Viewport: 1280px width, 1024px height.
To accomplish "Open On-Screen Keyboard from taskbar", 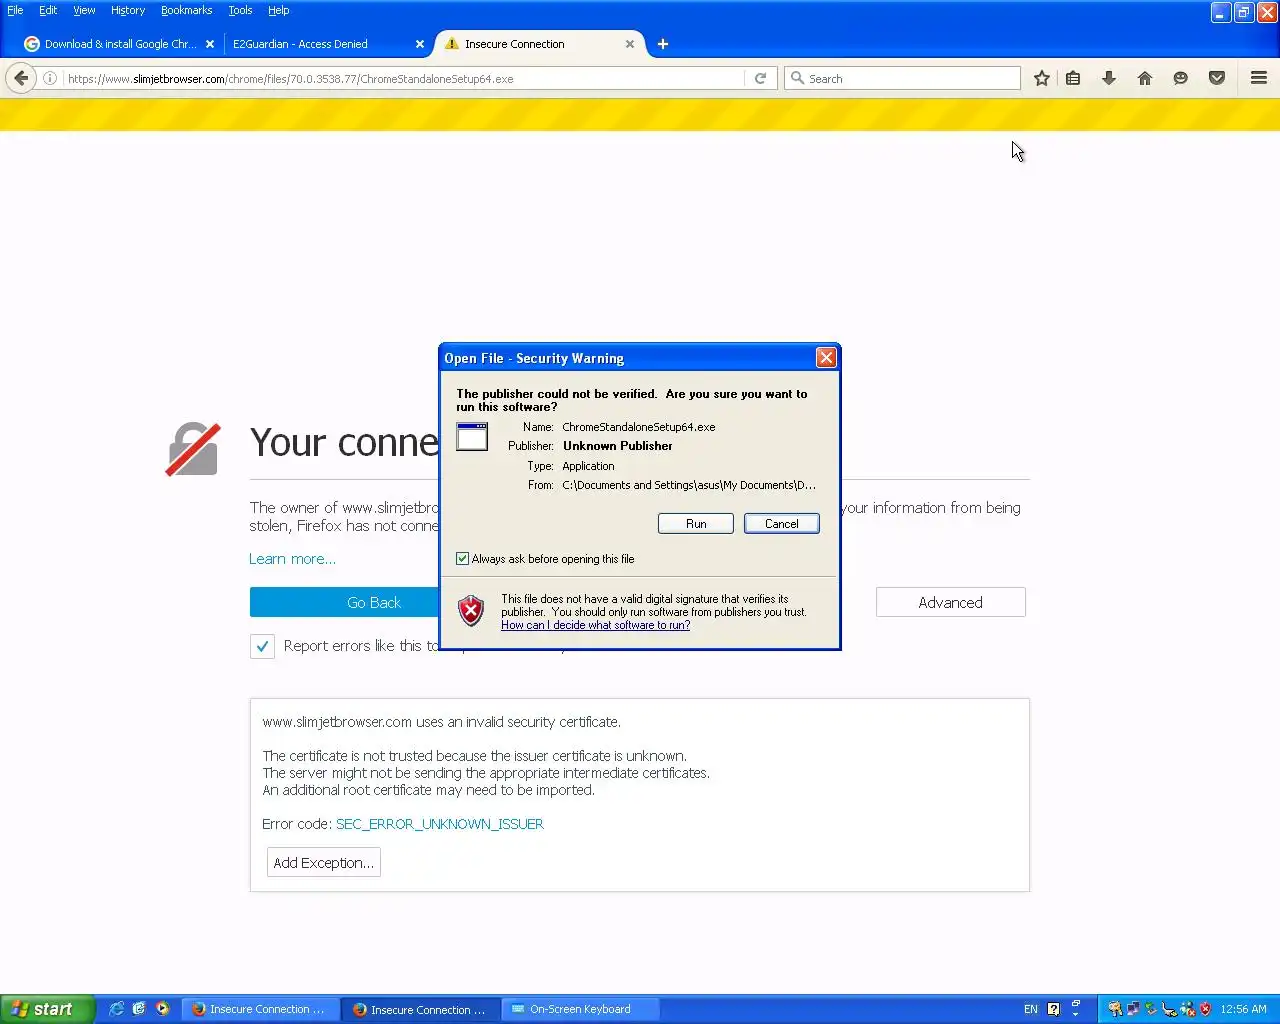I will [580, 1009].
